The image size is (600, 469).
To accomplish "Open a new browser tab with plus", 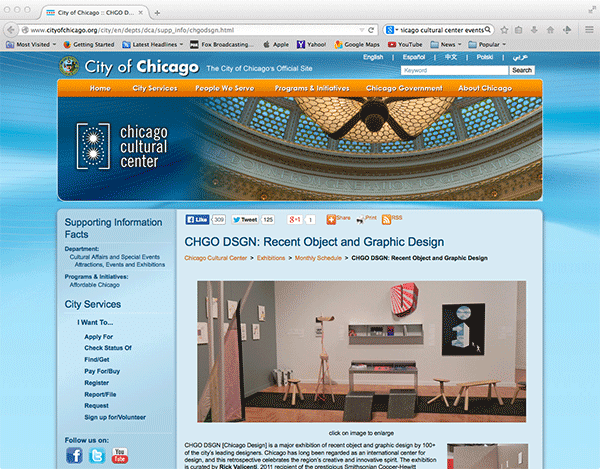I will pyautogui.click(x=157, y=13).
